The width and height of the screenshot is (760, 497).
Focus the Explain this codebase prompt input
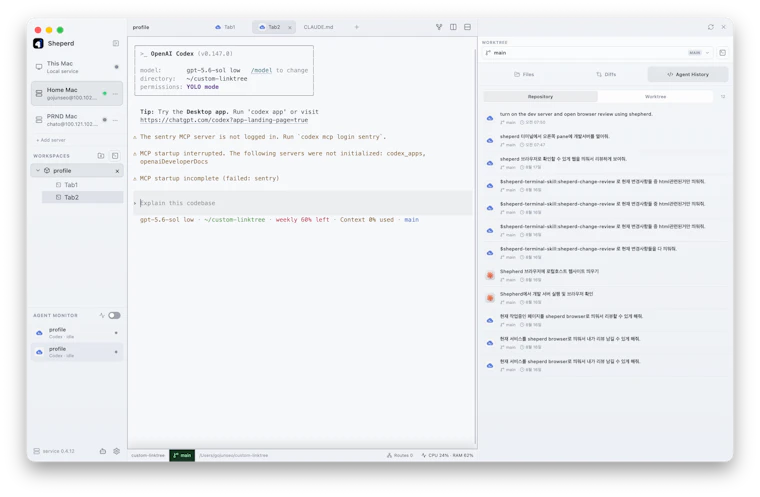pos(303,203)
